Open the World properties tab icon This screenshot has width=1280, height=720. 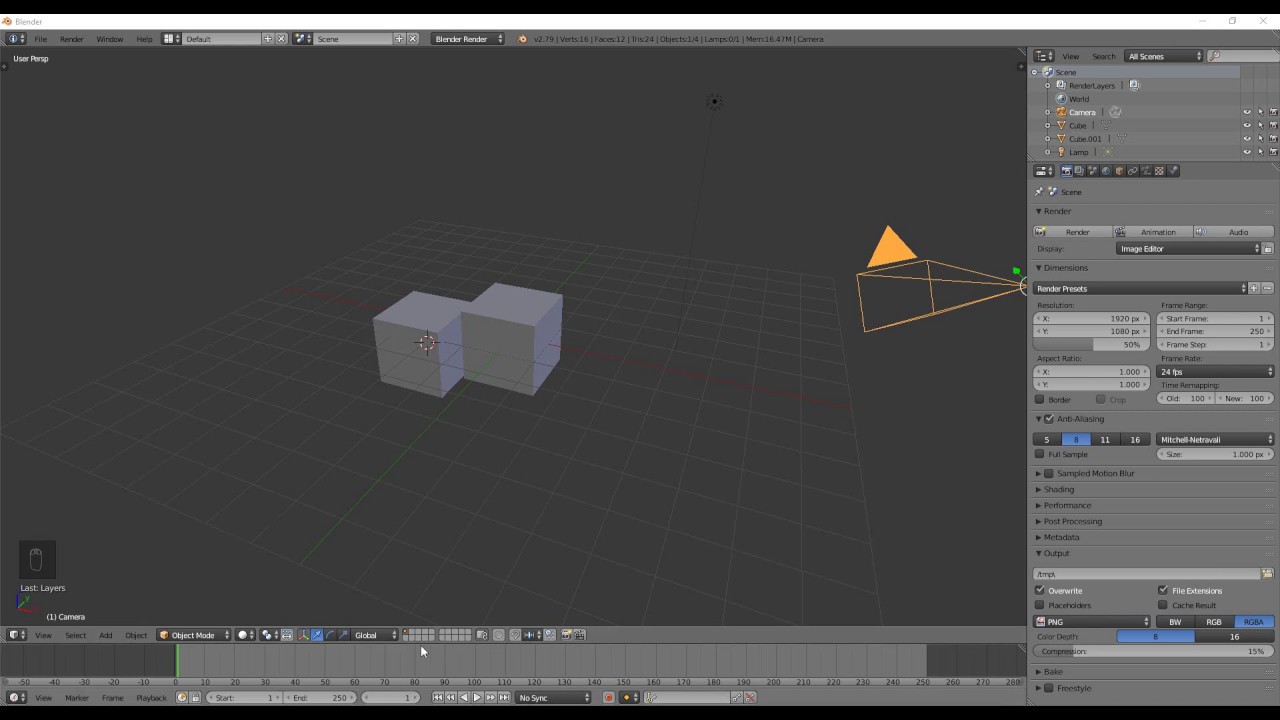(x=1106, y=171)
